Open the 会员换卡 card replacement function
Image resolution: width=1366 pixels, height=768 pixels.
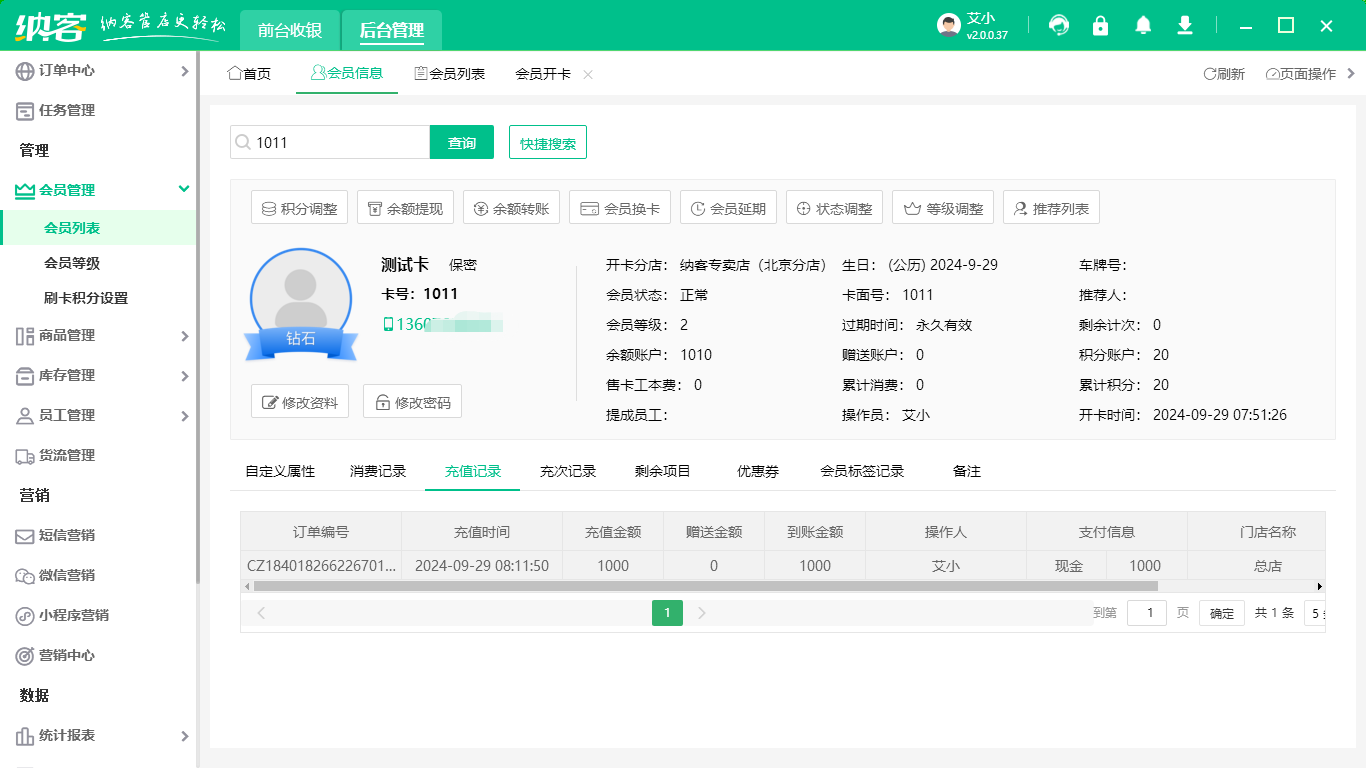click(x=618, y=207)
